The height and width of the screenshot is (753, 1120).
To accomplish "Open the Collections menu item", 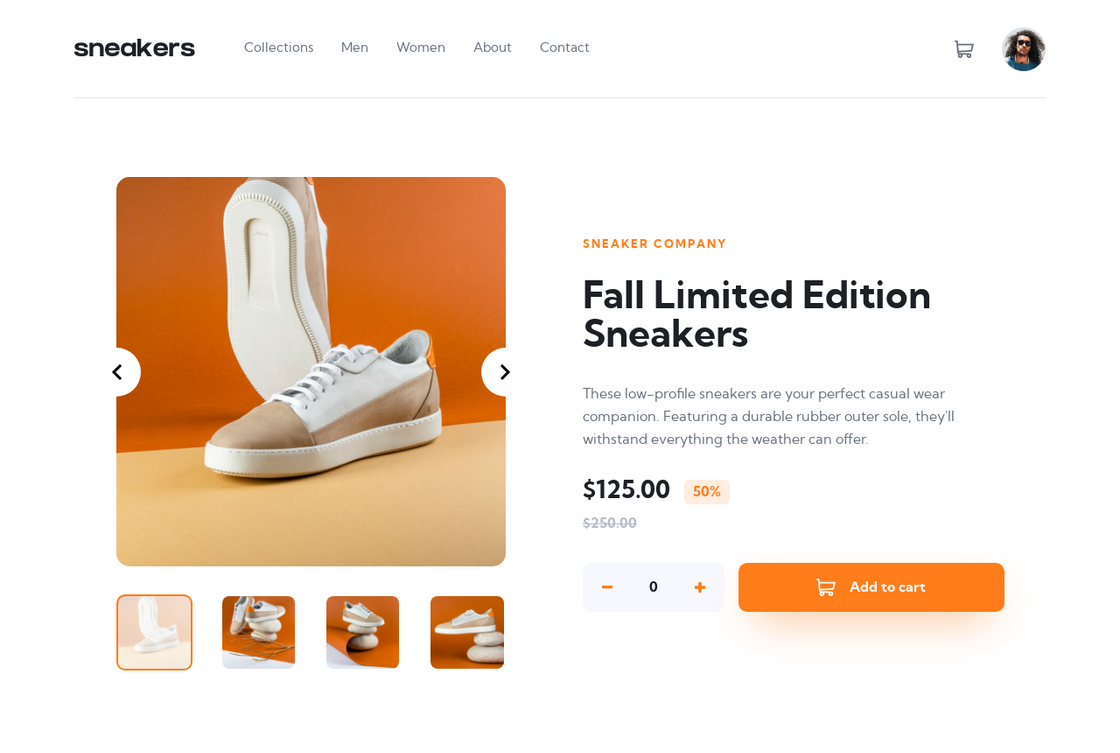I will (279, 47).
